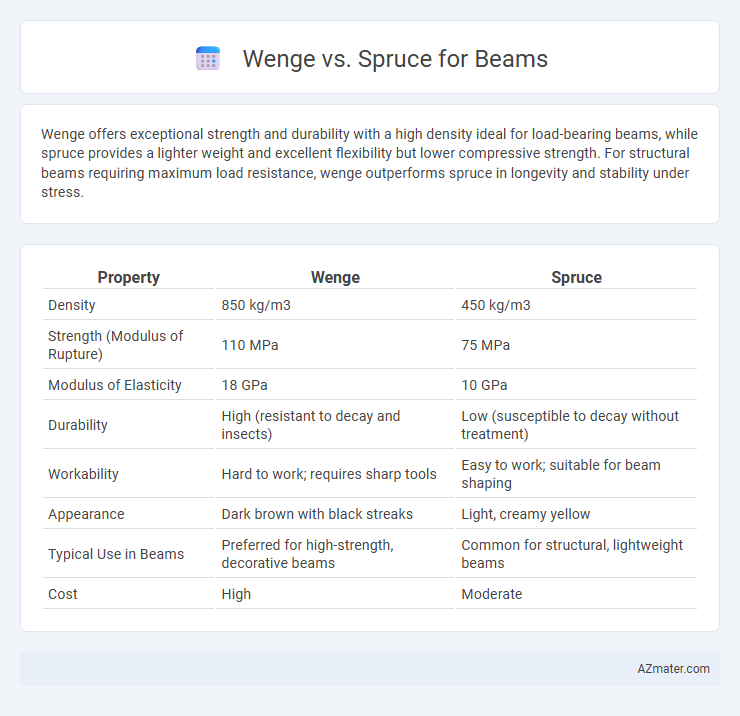Click 'Dark brown with black streaks' cell
This screenshot has width=740, height=716.
[317, 514]
